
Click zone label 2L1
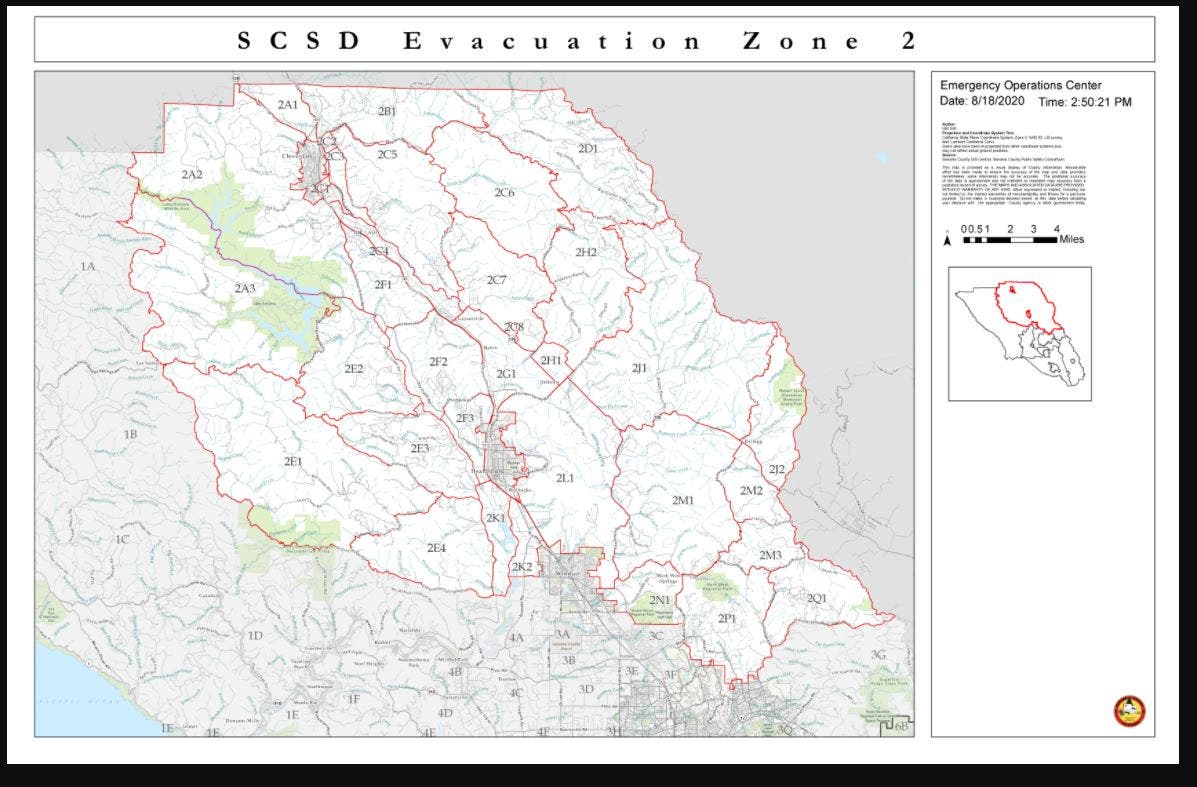[565, 478]
